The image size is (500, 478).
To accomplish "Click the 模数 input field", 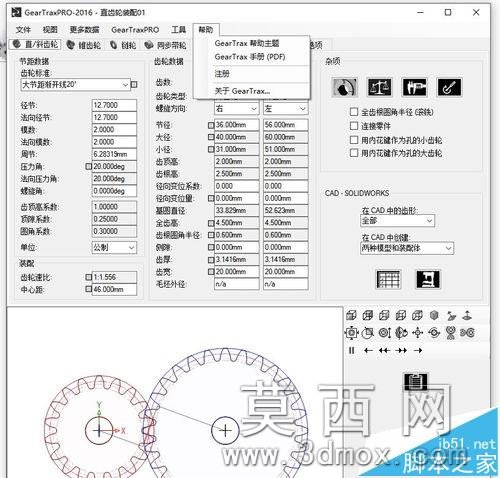I will pyautogui.click(x=114, y=130).
